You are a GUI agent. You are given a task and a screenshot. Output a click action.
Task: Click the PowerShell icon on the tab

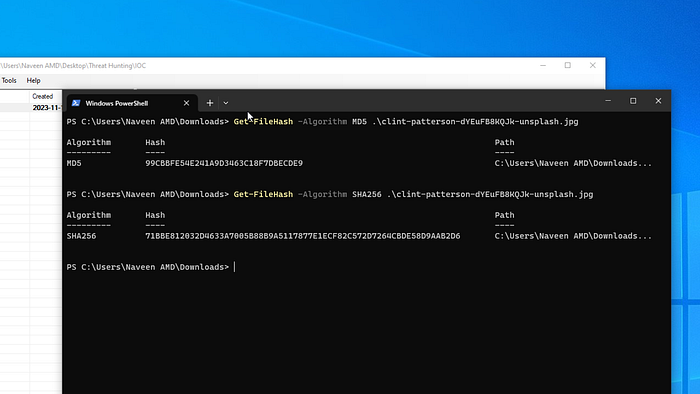pyautogui.click(x=76, y=103)
